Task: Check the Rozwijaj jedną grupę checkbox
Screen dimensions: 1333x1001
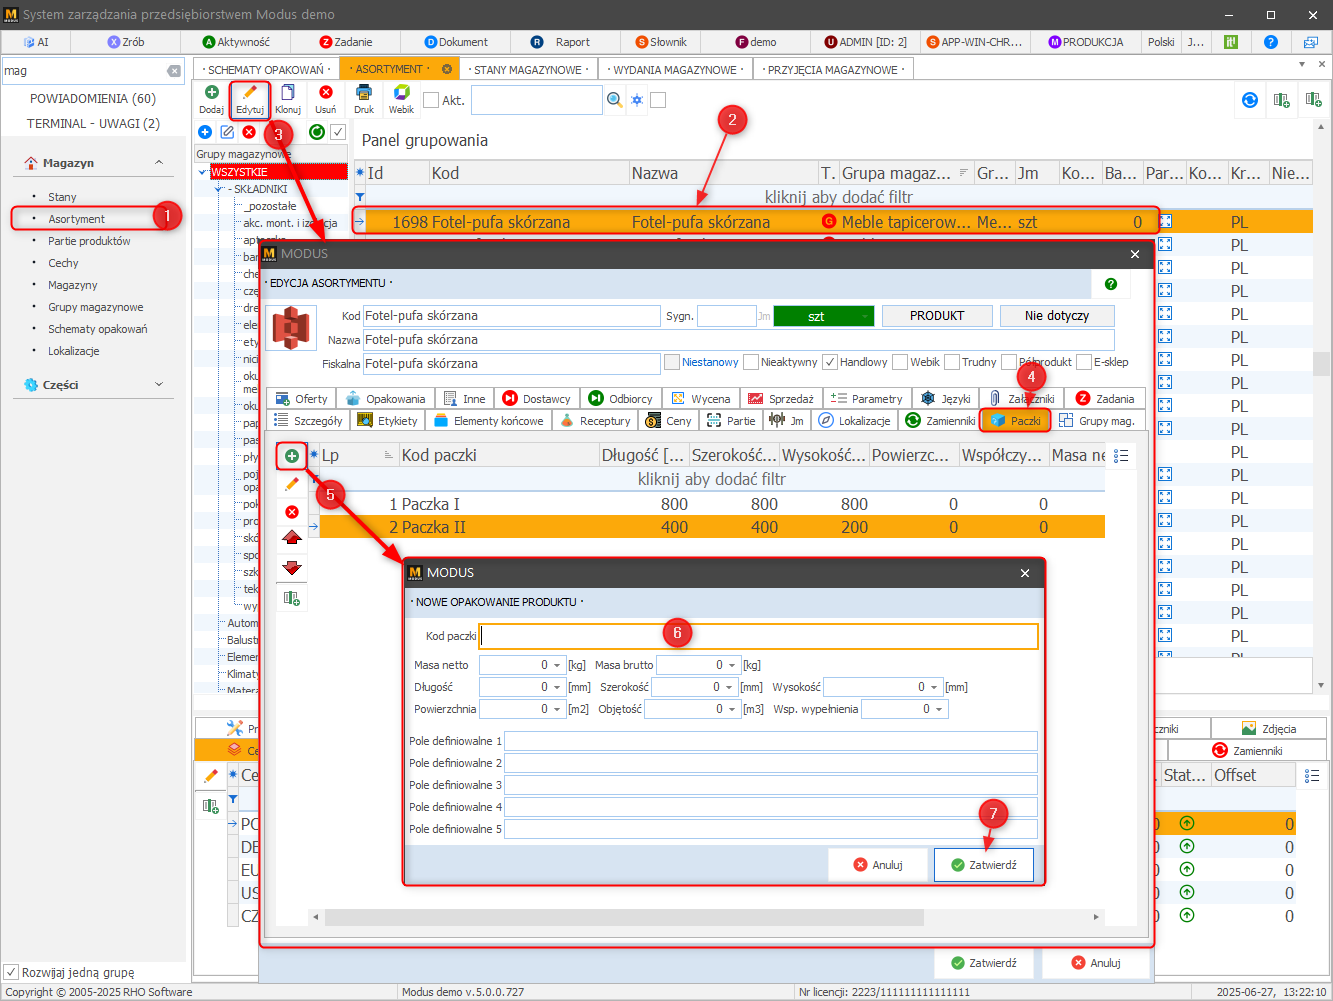Action: pos(12,972)
